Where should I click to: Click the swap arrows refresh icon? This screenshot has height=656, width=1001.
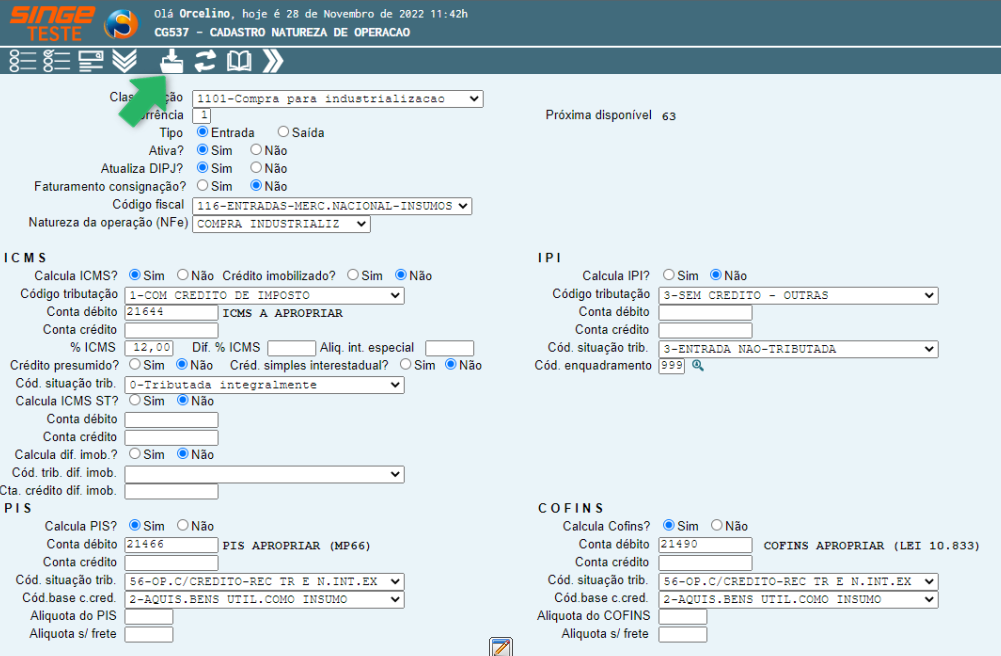click(x=205, y=61)
